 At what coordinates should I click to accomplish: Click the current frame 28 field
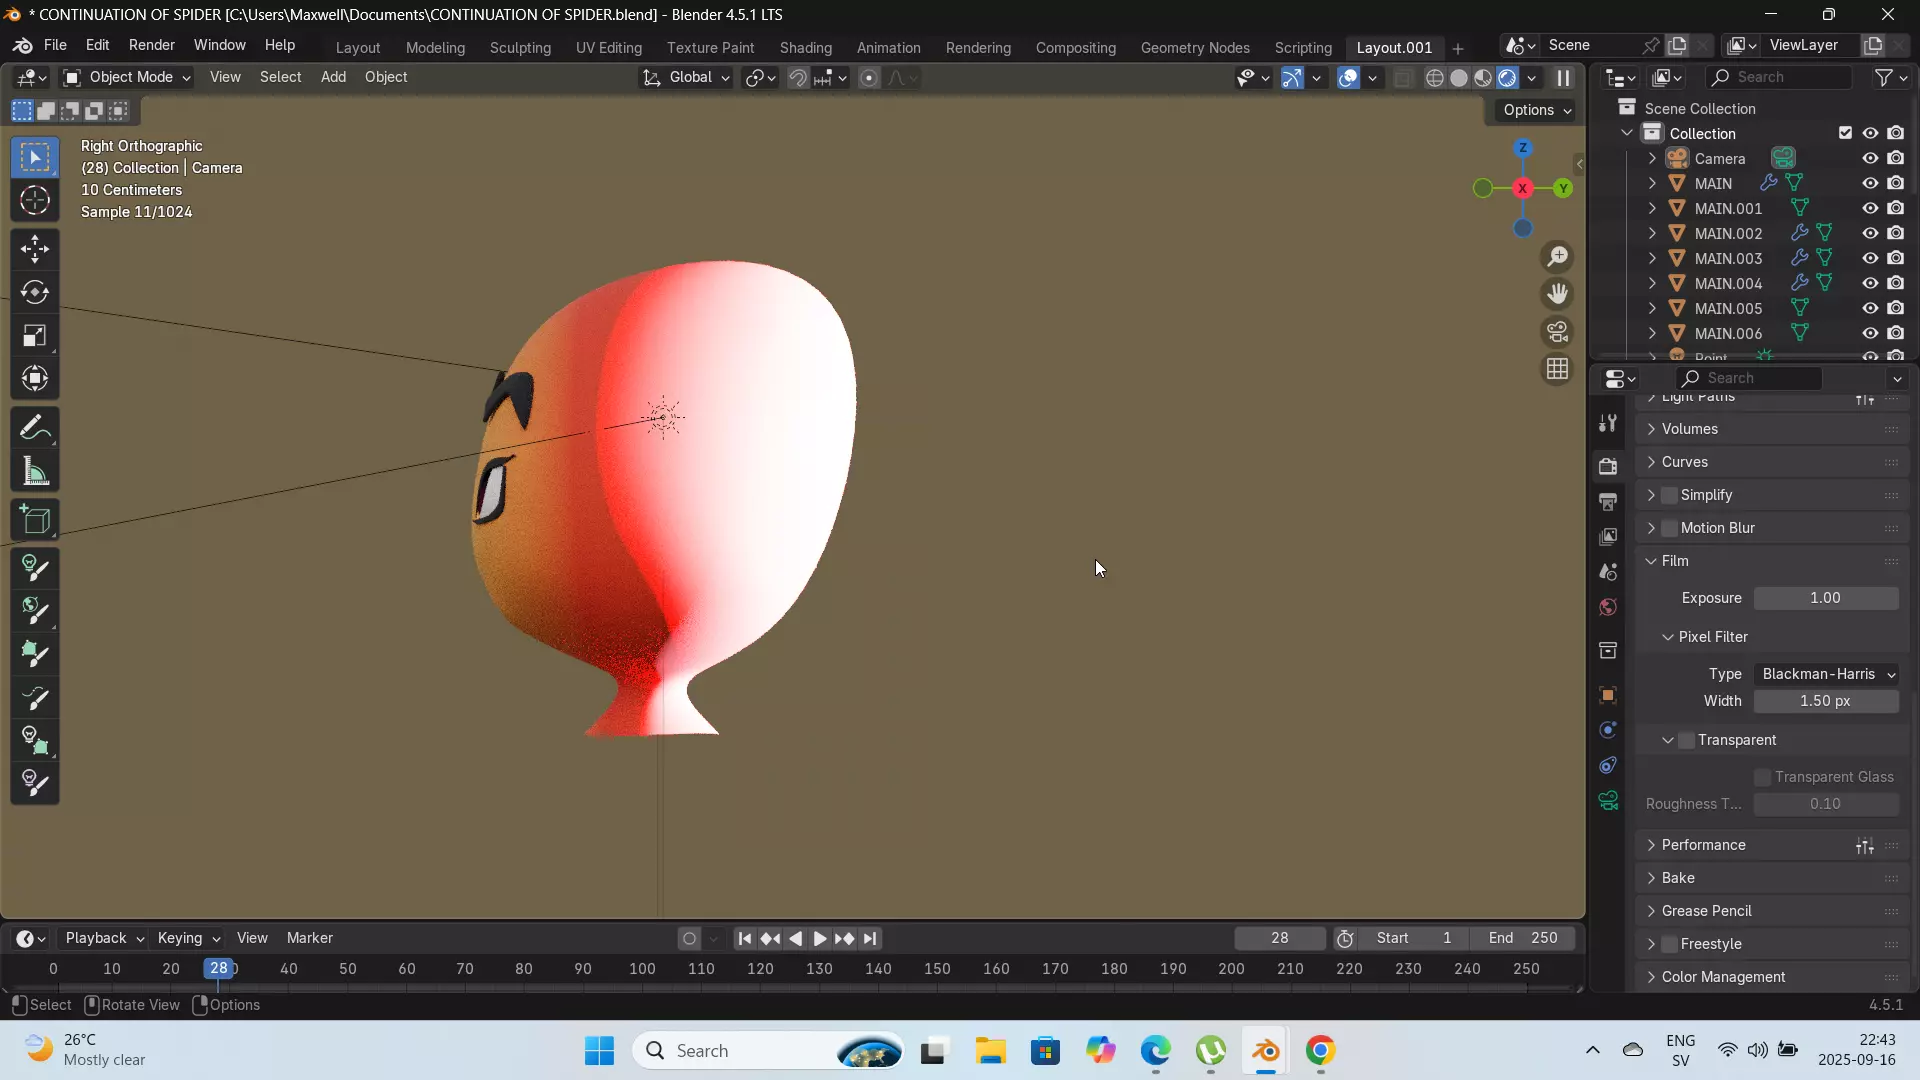[x=1280, y=938]
